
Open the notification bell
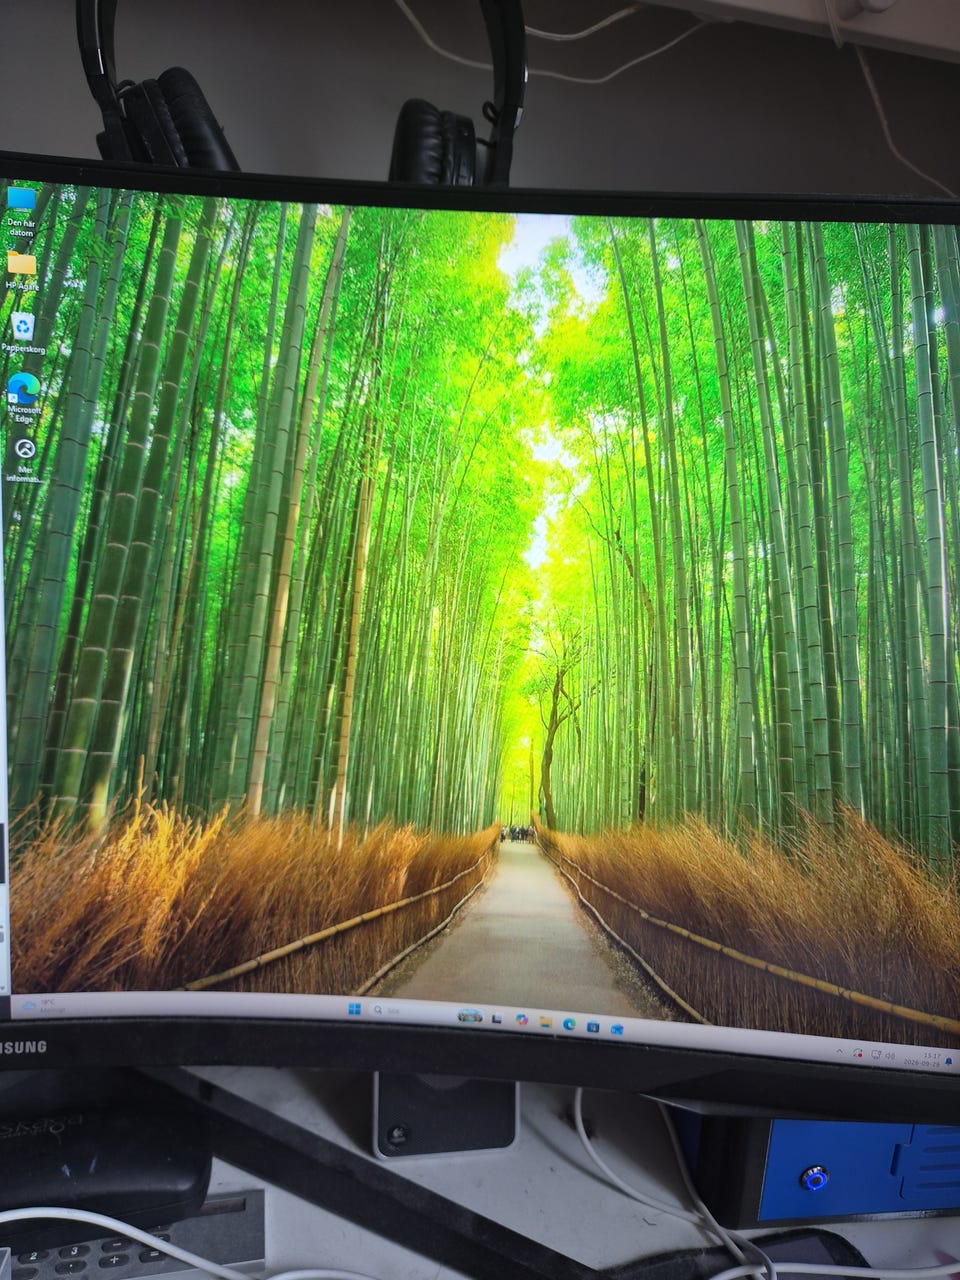point(949,1061)
